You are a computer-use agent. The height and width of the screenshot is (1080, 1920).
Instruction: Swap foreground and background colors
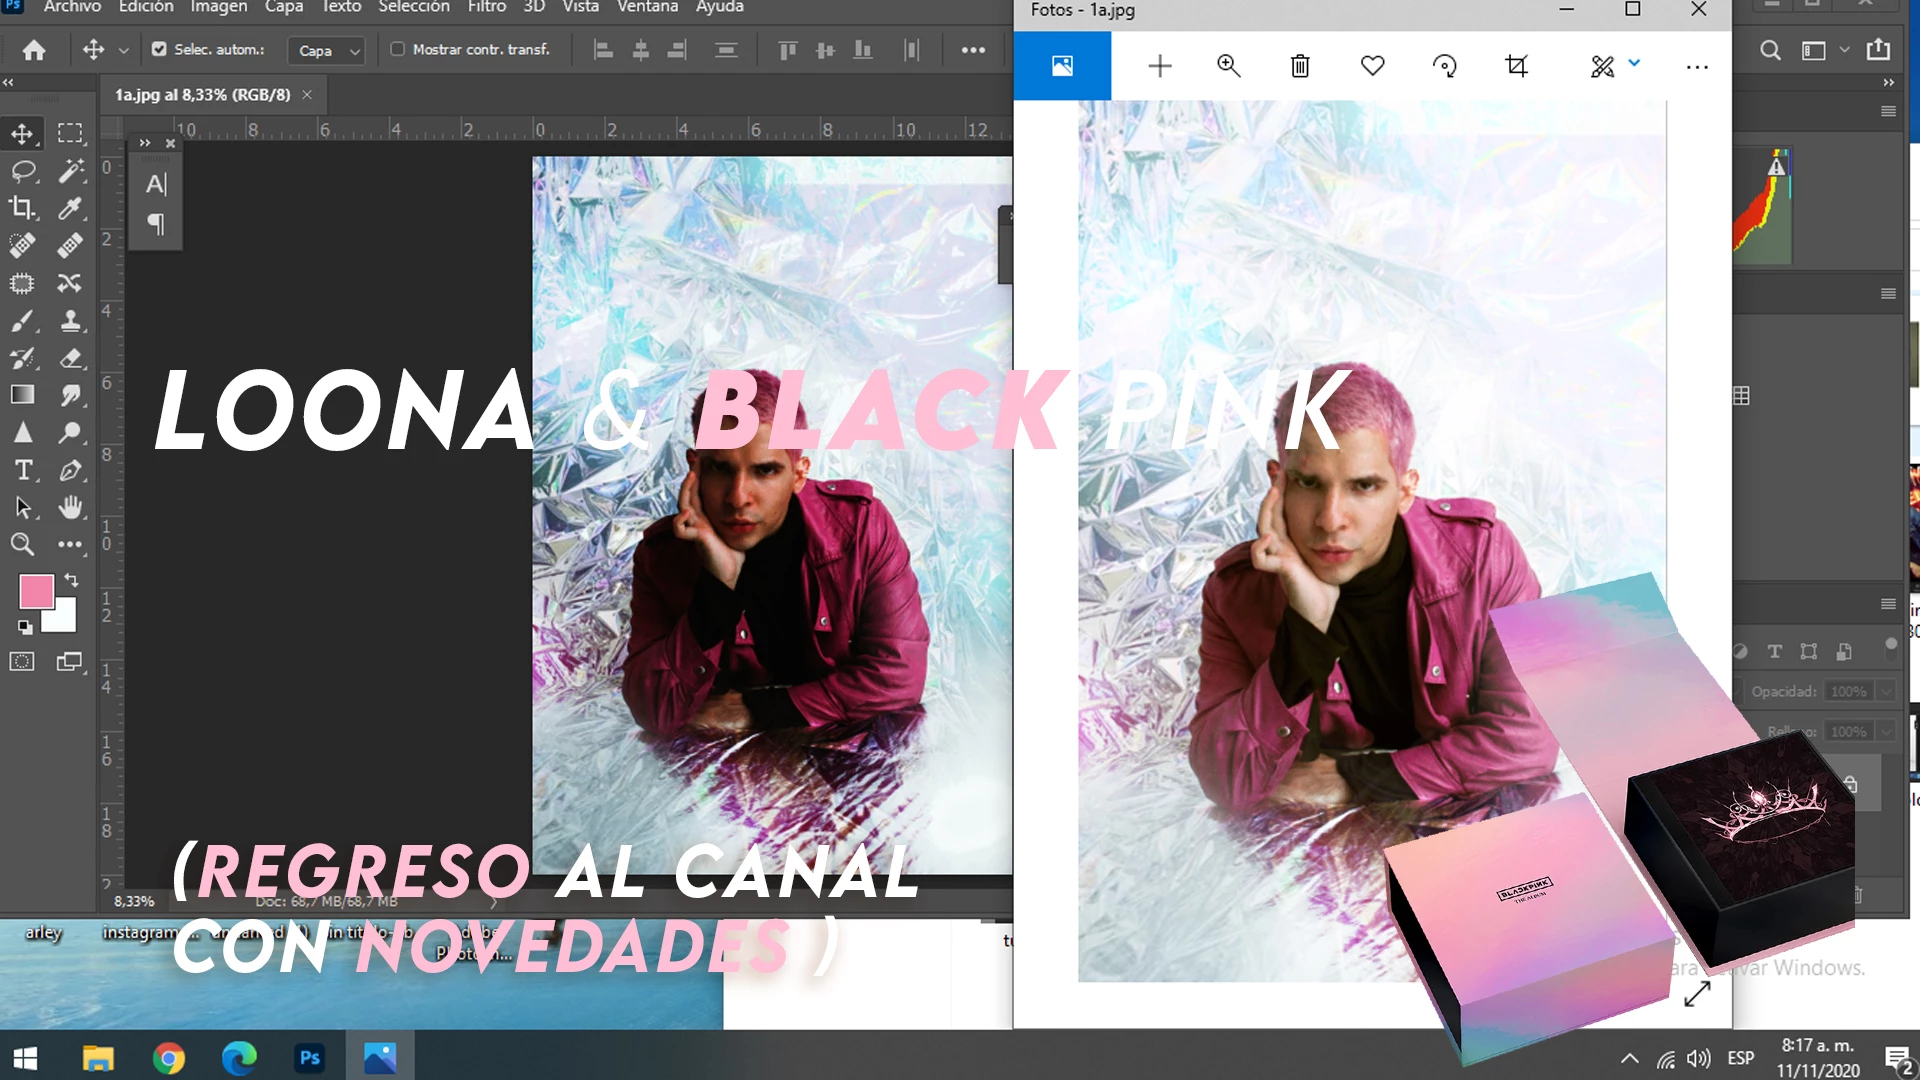click(72, 580)
